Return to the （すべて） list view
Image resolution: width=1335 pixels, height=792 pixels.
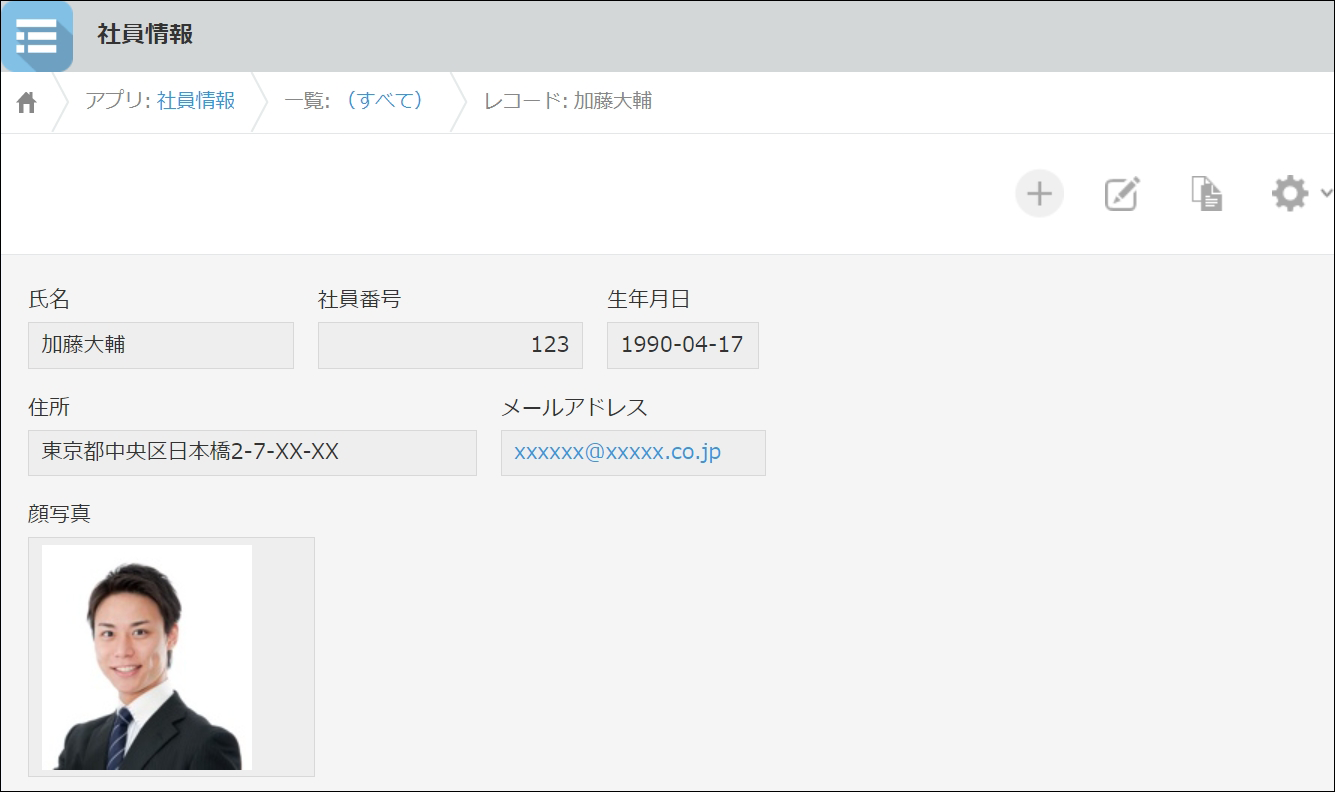click(x=383, y=101)
